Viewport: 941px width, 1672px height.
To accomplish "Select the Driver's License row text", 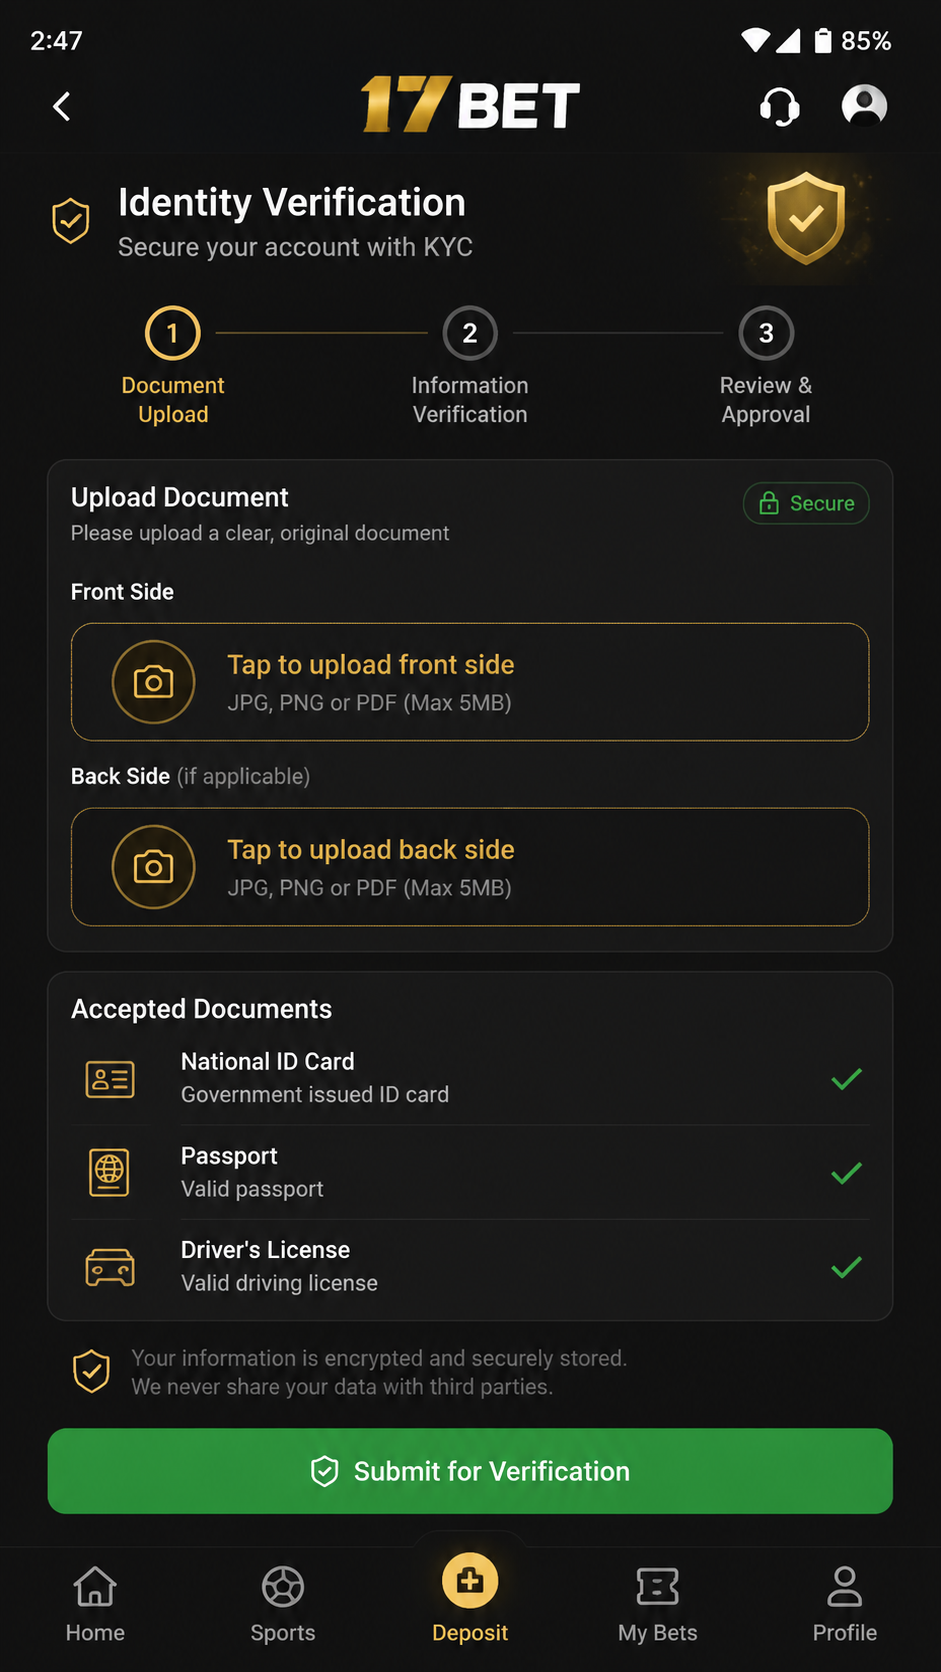I will click(x=279, y=1266).
